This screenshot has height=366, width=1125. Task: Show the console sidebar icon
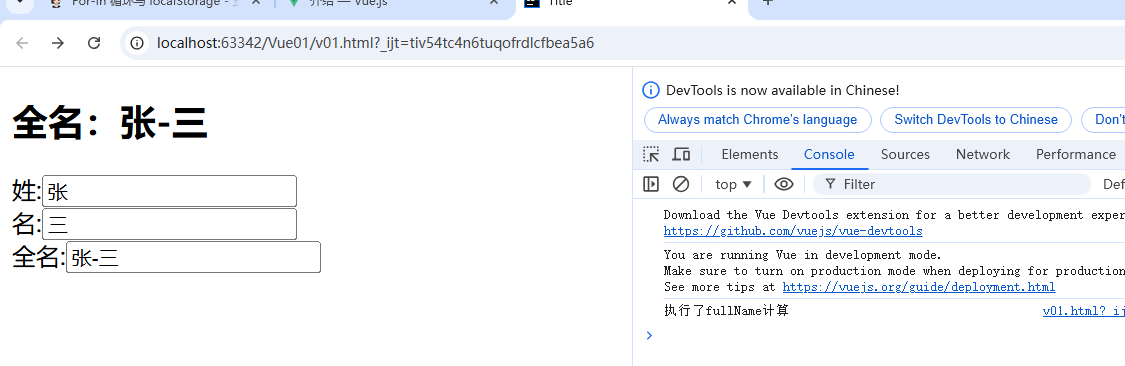[651, 184]
